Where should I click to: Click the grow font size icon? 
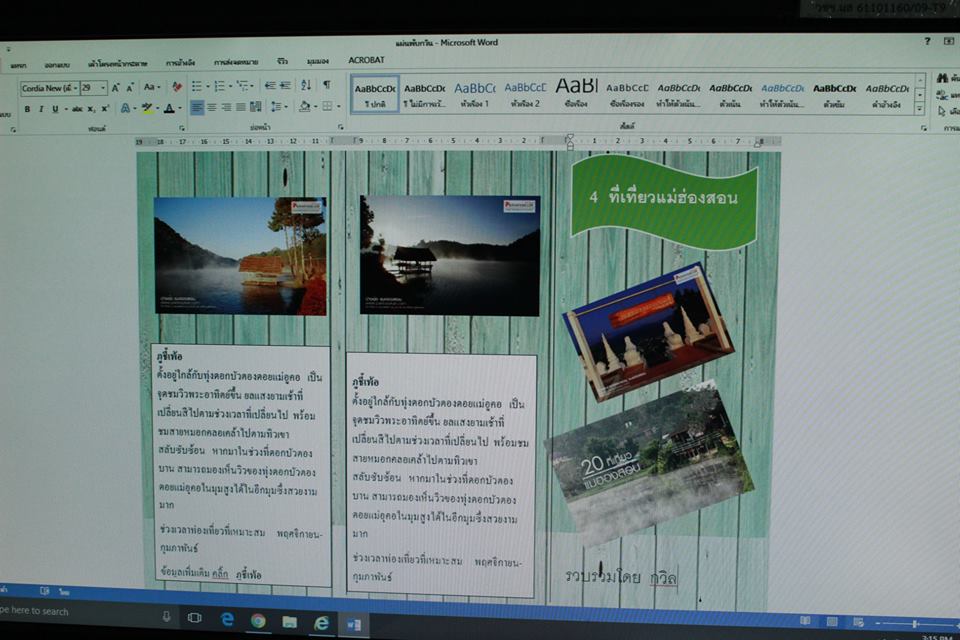point(116,87)
